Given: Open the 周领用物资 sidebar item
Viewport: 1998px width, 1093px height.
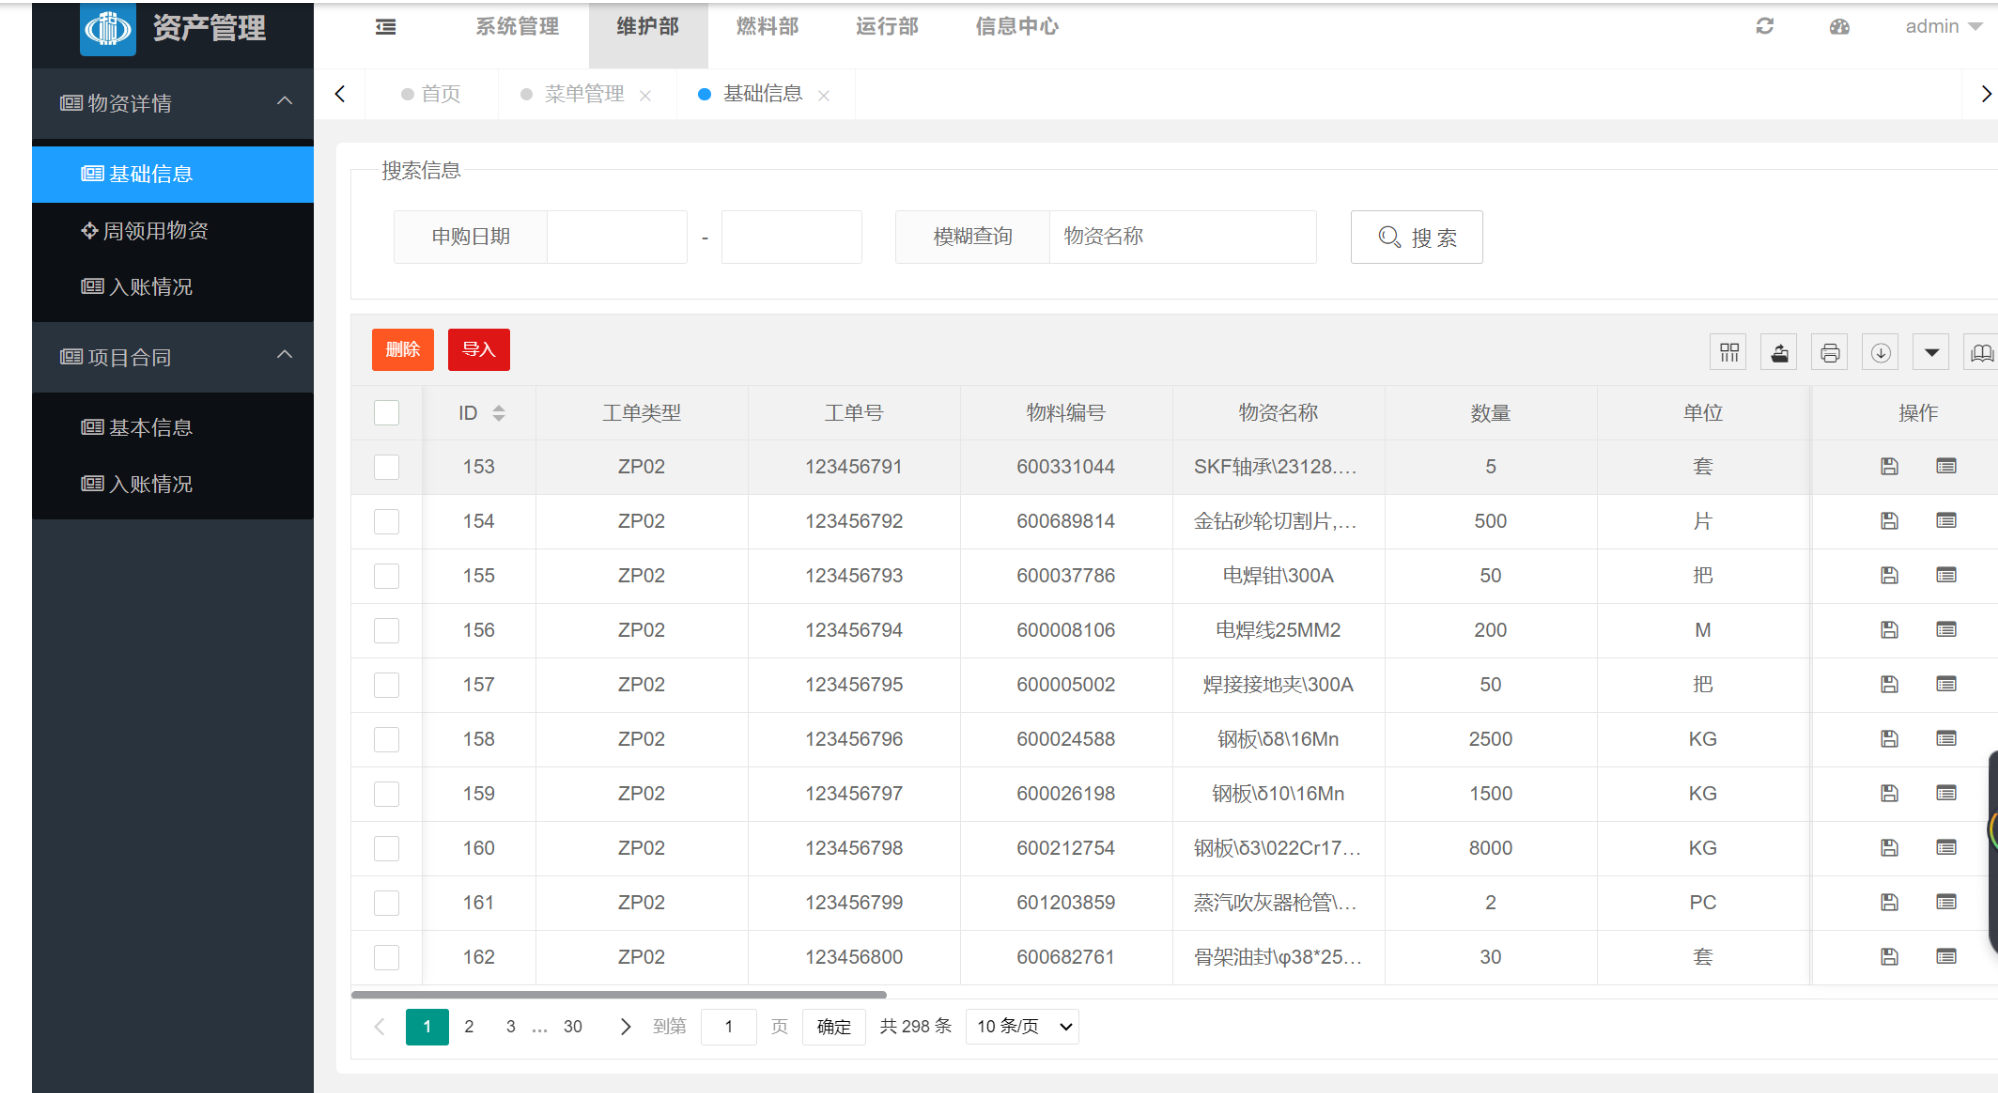Looking at the screenshot, I should point(172,231).
